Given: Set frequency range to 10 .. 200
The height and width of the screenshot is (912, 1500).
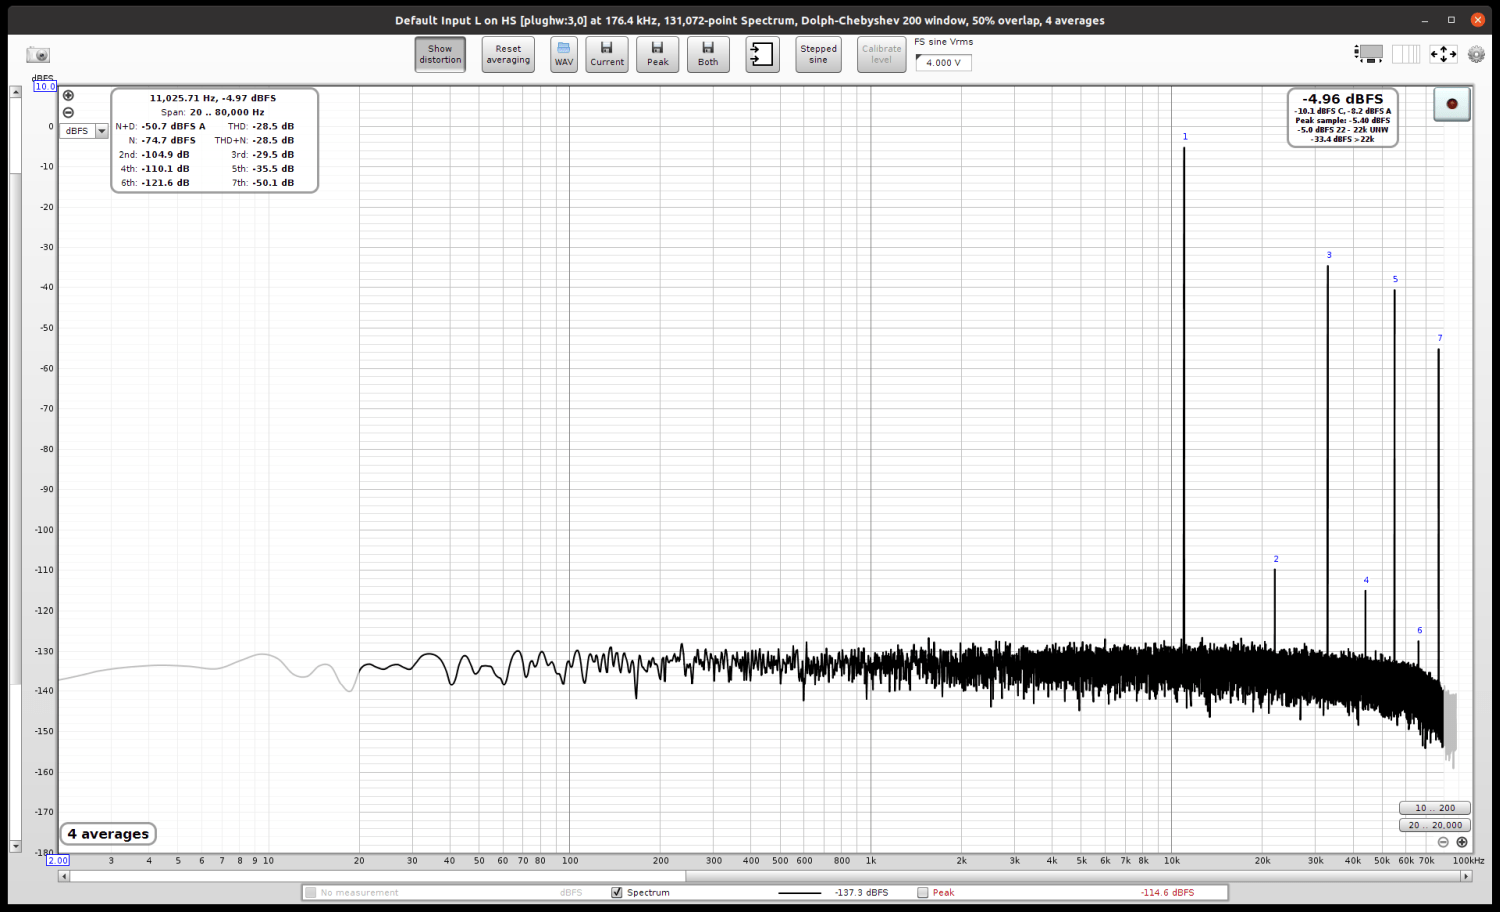Looking at the screenshot, I should [x=1435, y=808].
